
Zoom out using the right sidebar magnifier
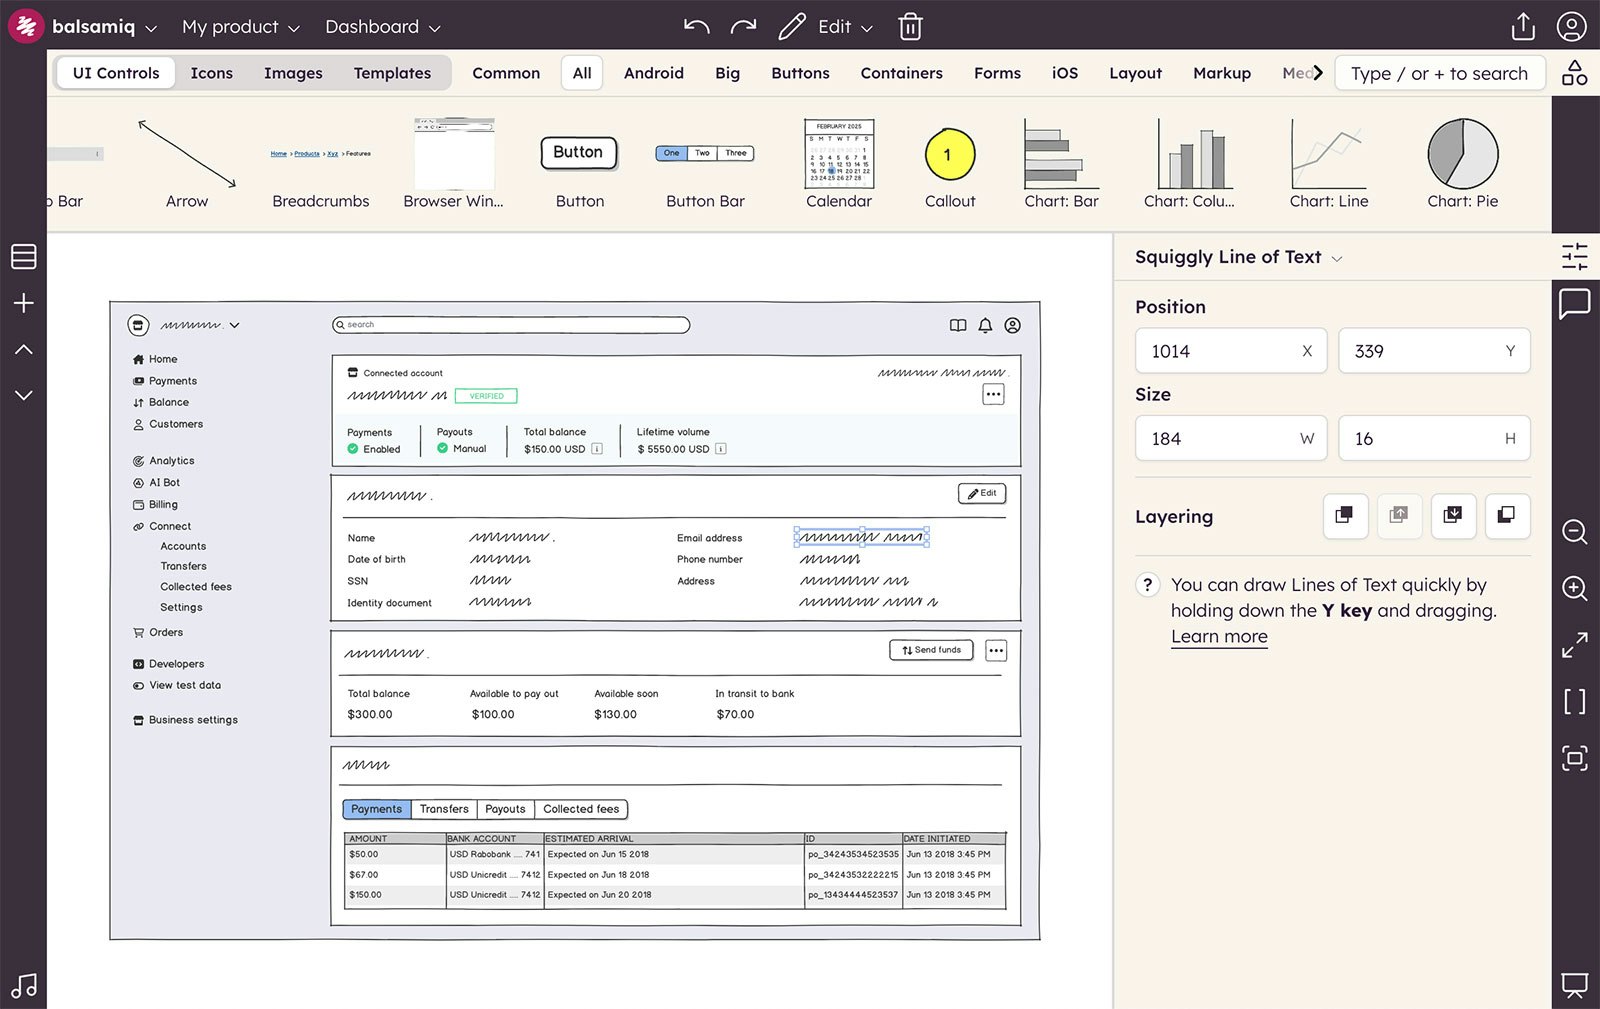tap(1574, 532)
